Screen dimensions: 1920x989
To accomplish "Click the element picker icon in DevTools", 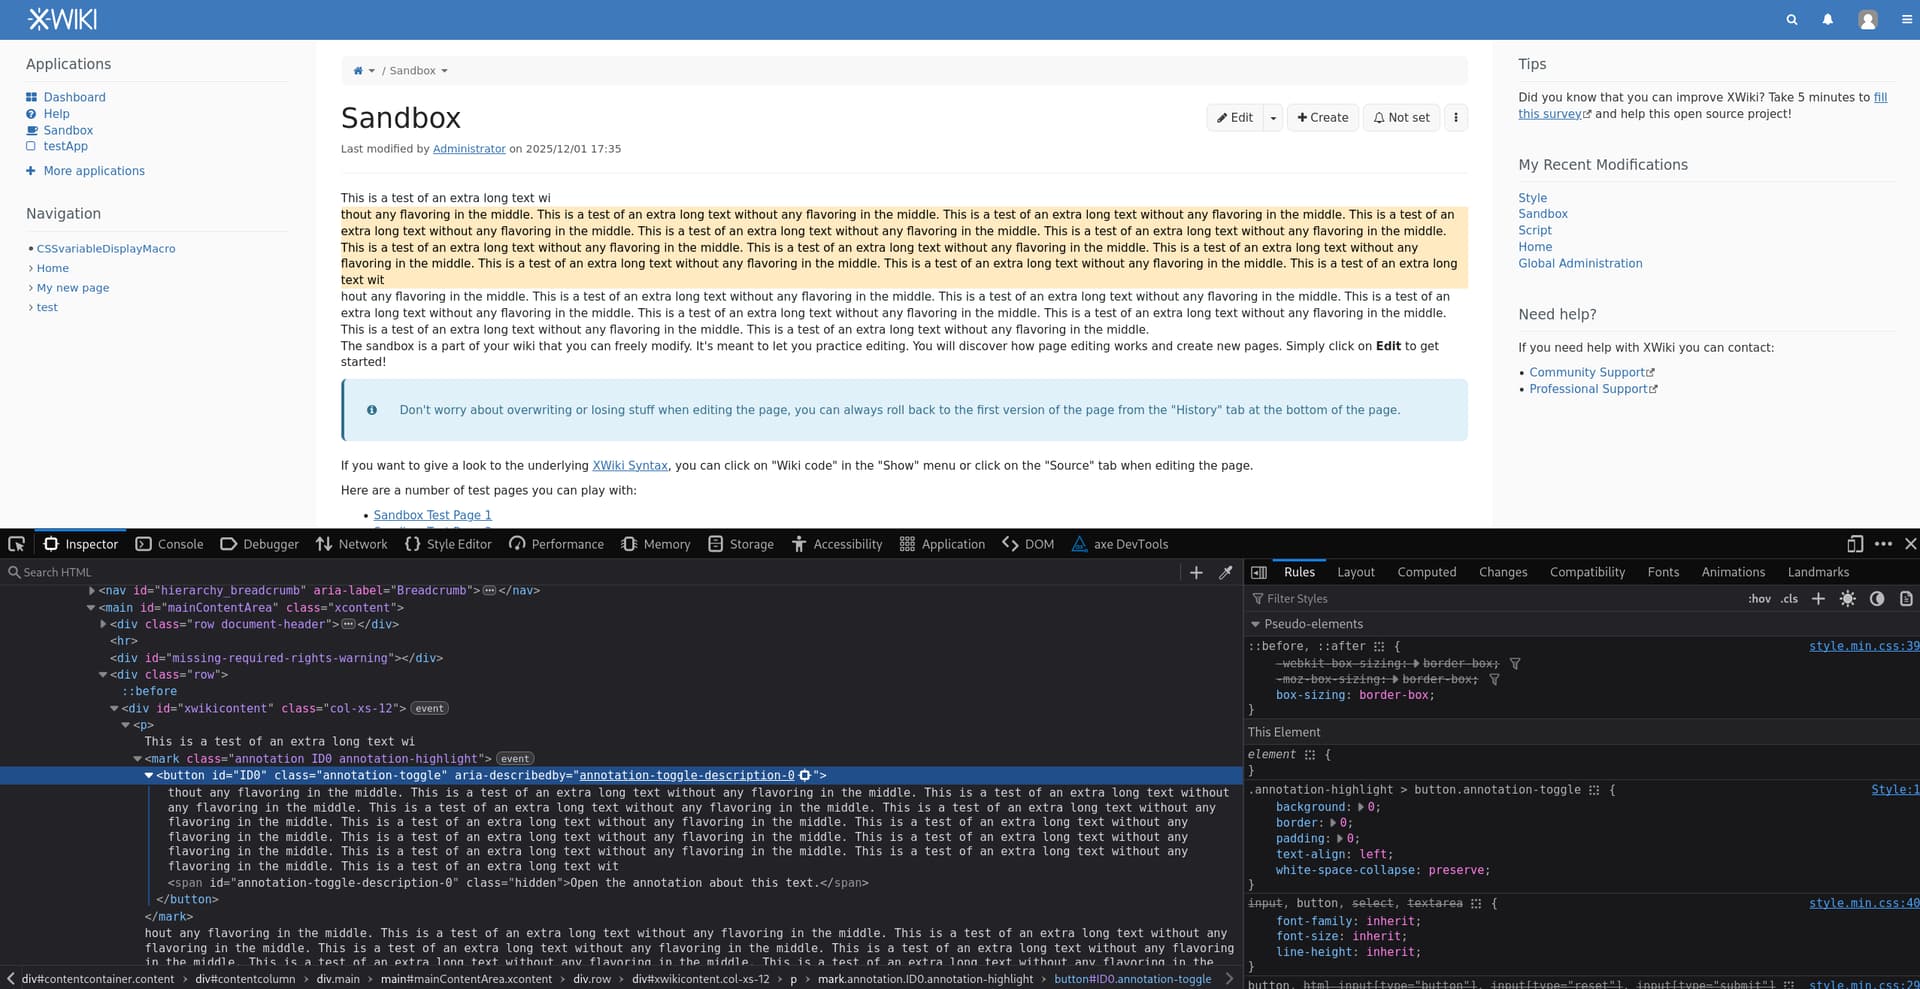I will click(x=16, y=544).
